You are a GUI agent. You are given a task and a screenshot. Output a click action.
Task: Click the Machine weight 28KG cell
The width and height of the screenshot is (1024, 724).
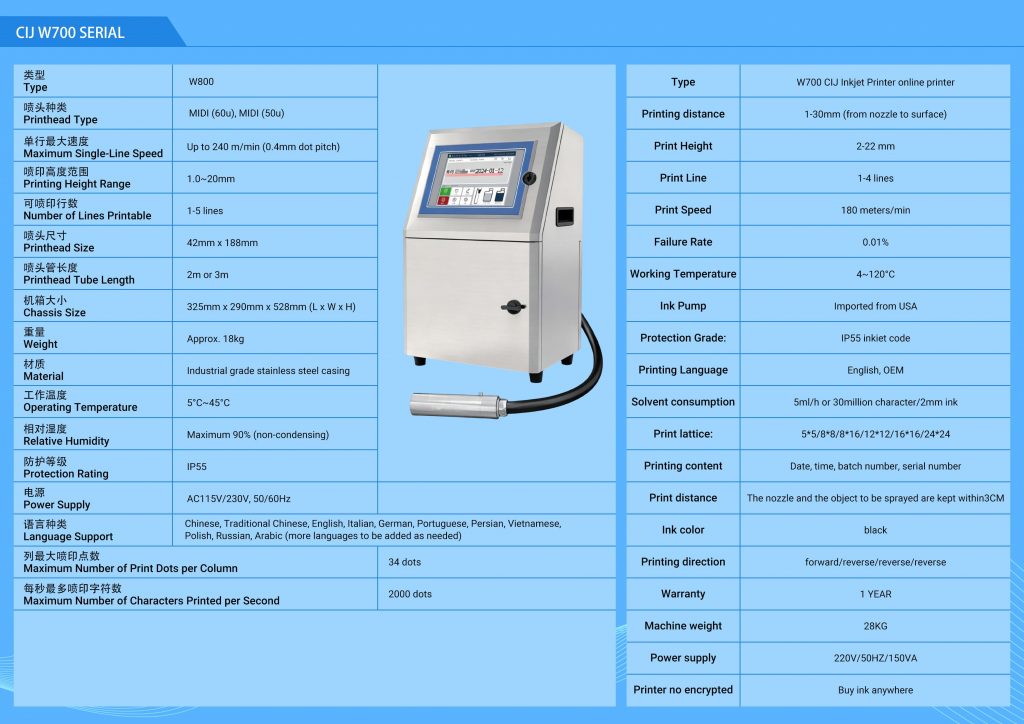coord(875,626)
